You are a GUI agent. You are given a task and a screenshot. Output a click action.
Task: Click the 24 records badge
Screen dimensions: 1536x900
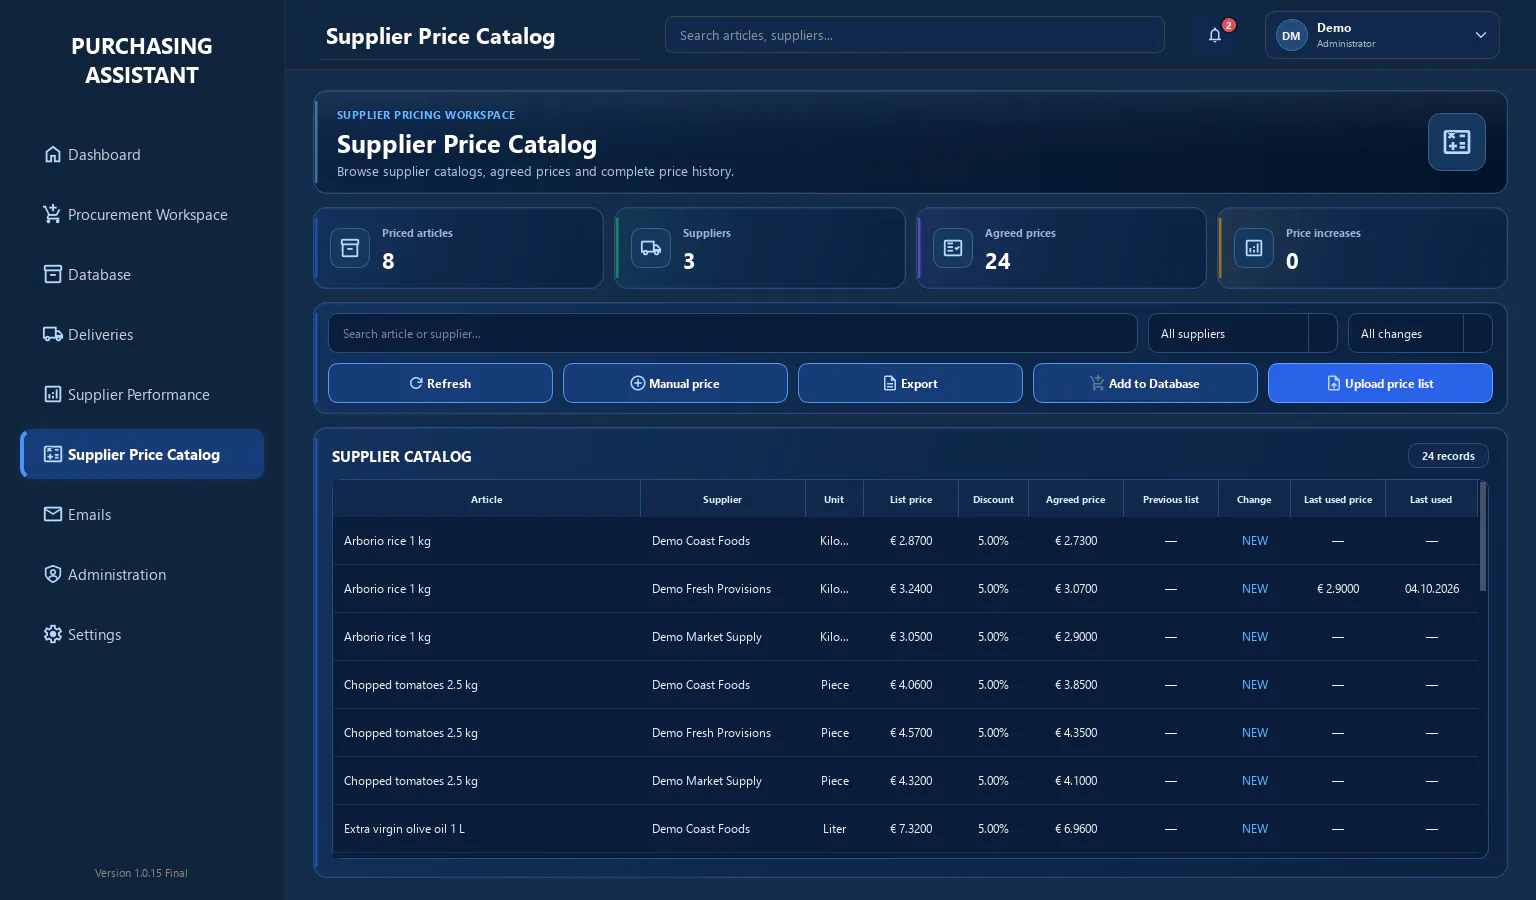point(1448,456)
